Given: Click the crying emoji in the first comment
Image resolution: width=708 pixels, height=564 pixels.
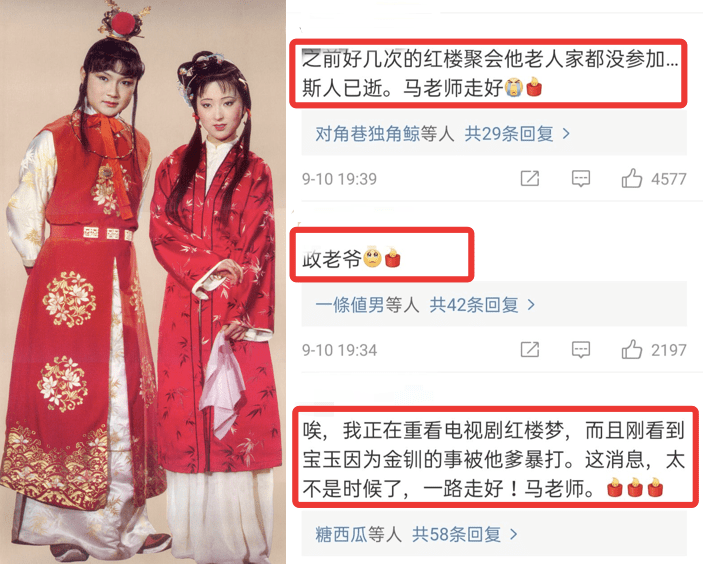Looking at the screenshot, I should tap(514, 87).
